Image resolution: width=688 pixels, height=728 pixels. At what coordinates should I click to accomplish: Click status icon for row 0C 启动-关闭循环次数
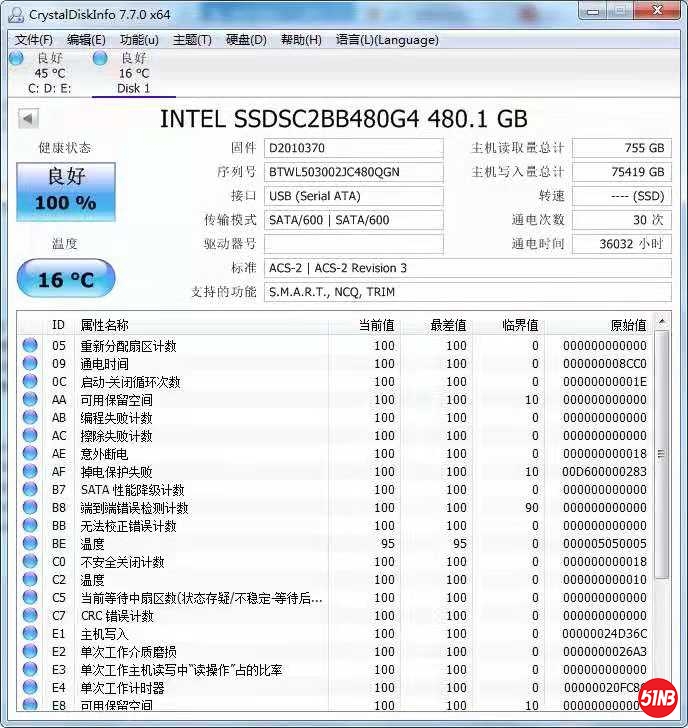point(30,381)
